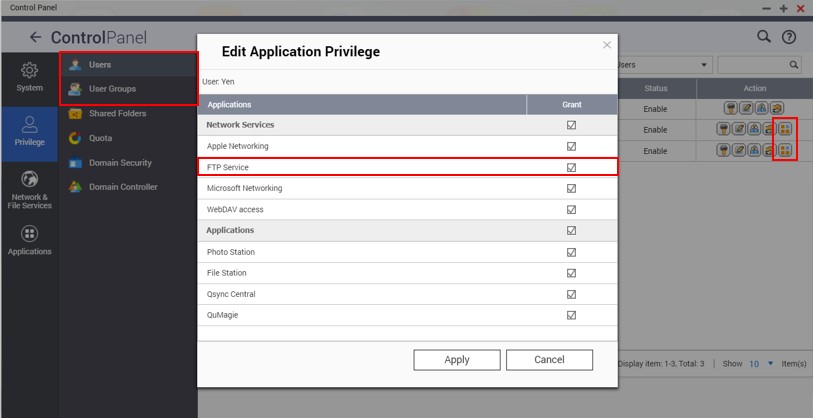
Task: Click the magnifier in the user search box
Action: 793,65
